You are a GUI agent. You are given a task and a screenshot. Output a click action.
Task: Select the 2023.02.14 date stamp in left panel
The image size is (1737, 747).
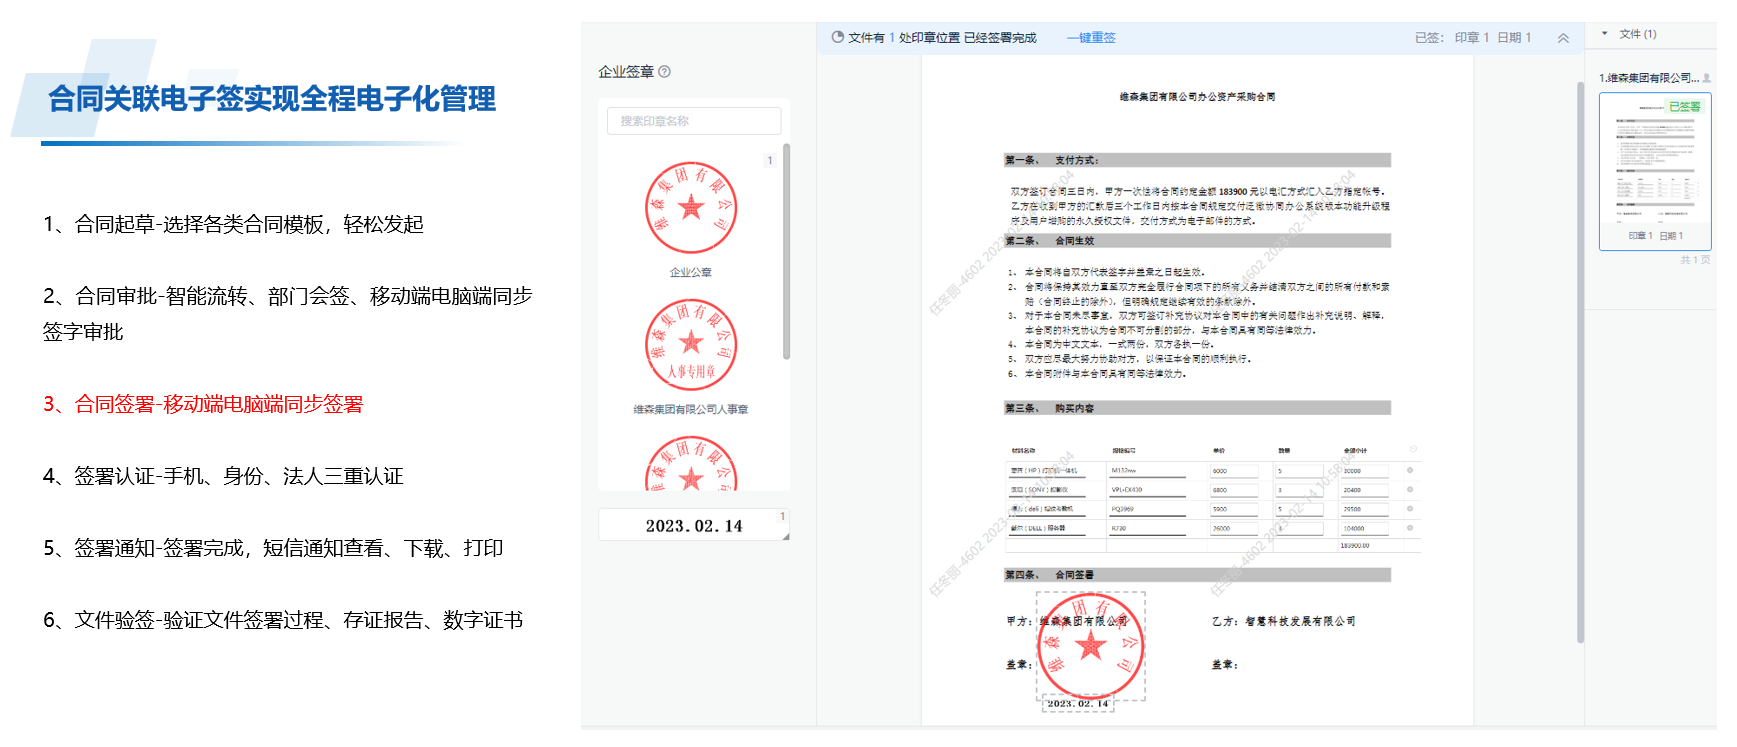694,526
